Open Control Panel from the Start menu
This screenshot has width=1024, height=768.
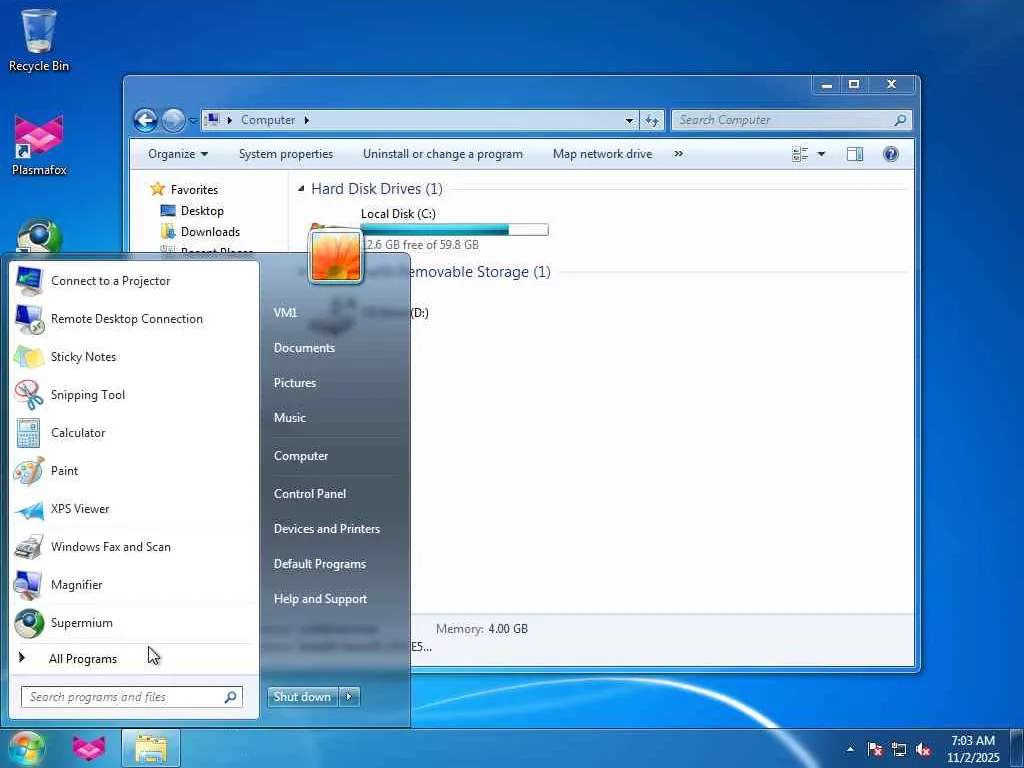[x=310, y=494]
